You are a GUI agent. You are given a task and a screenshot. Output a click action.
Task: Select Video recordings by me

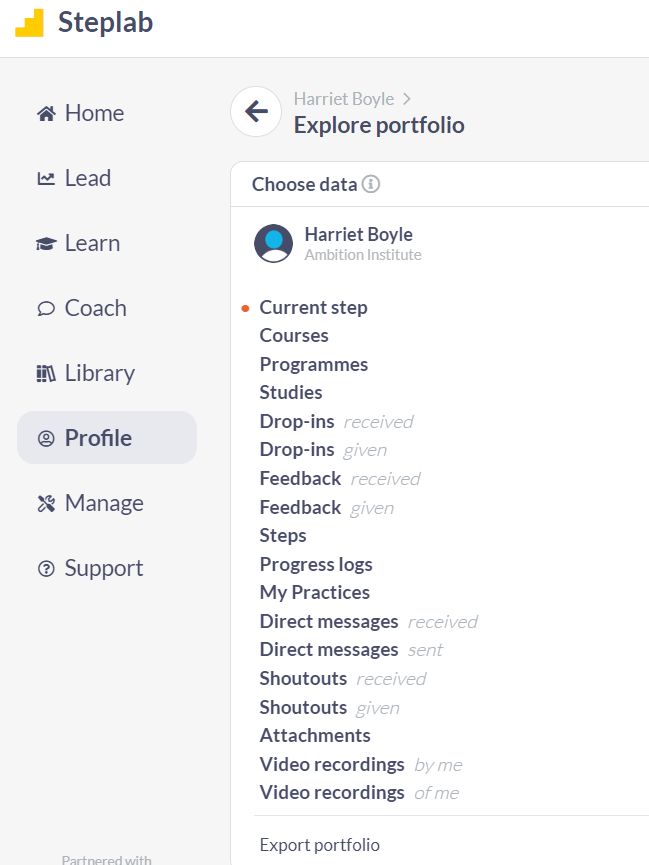point(361,765)
